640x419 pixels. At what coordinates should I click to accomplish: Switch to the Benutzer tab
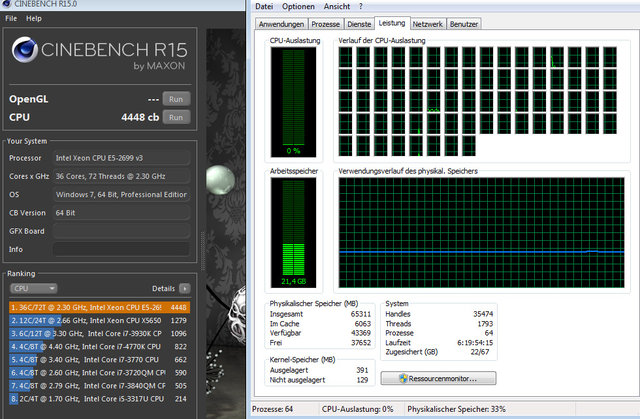pos(464,24)
